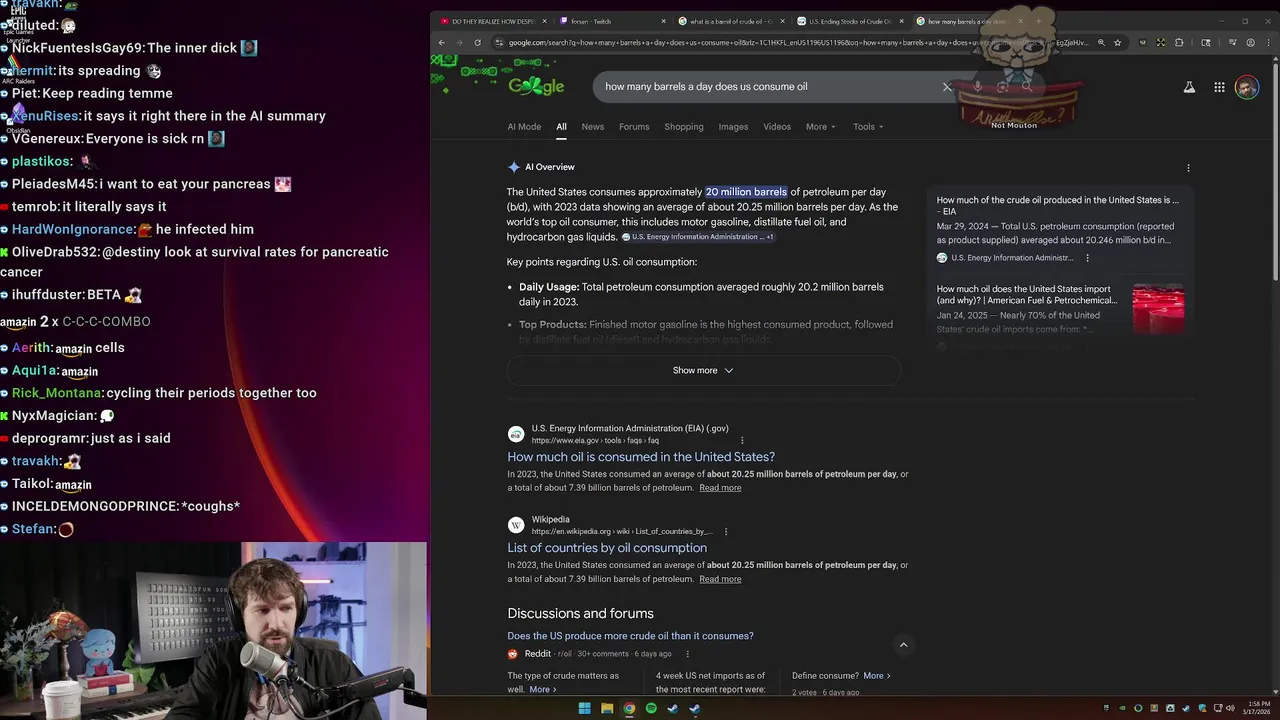Open three-dot menu for Reddit discussion
1280x720 pixels.
[687, 654]
